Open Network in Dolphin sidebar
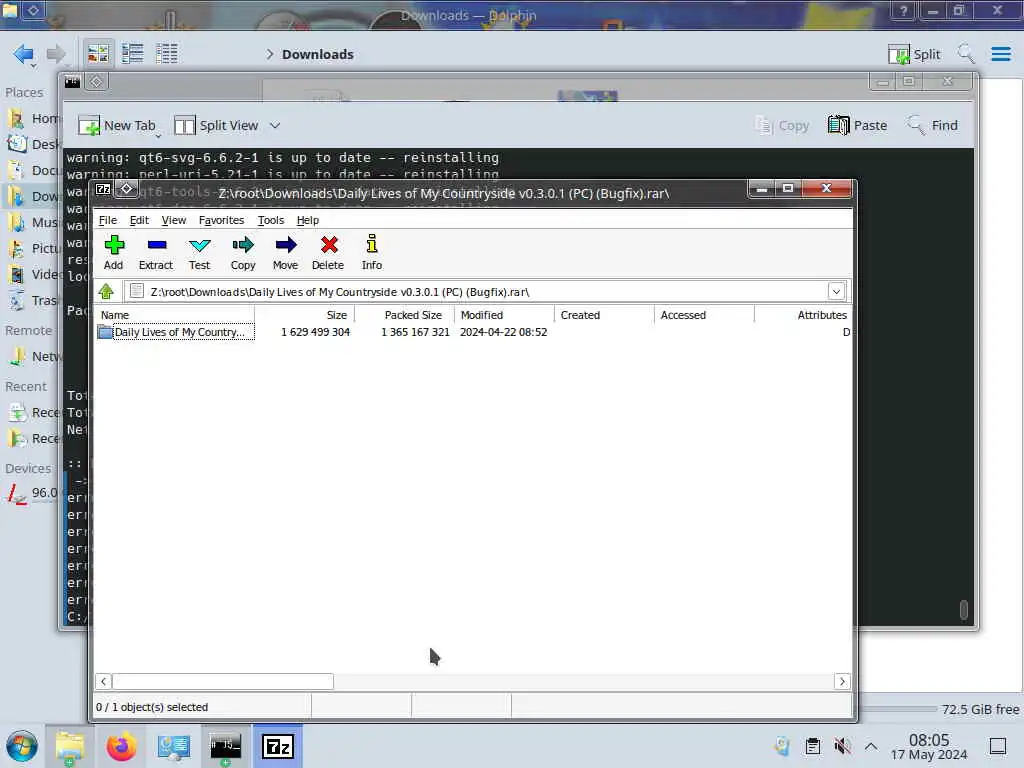Viewport: 1024px width, 768px height. [33, 357]
